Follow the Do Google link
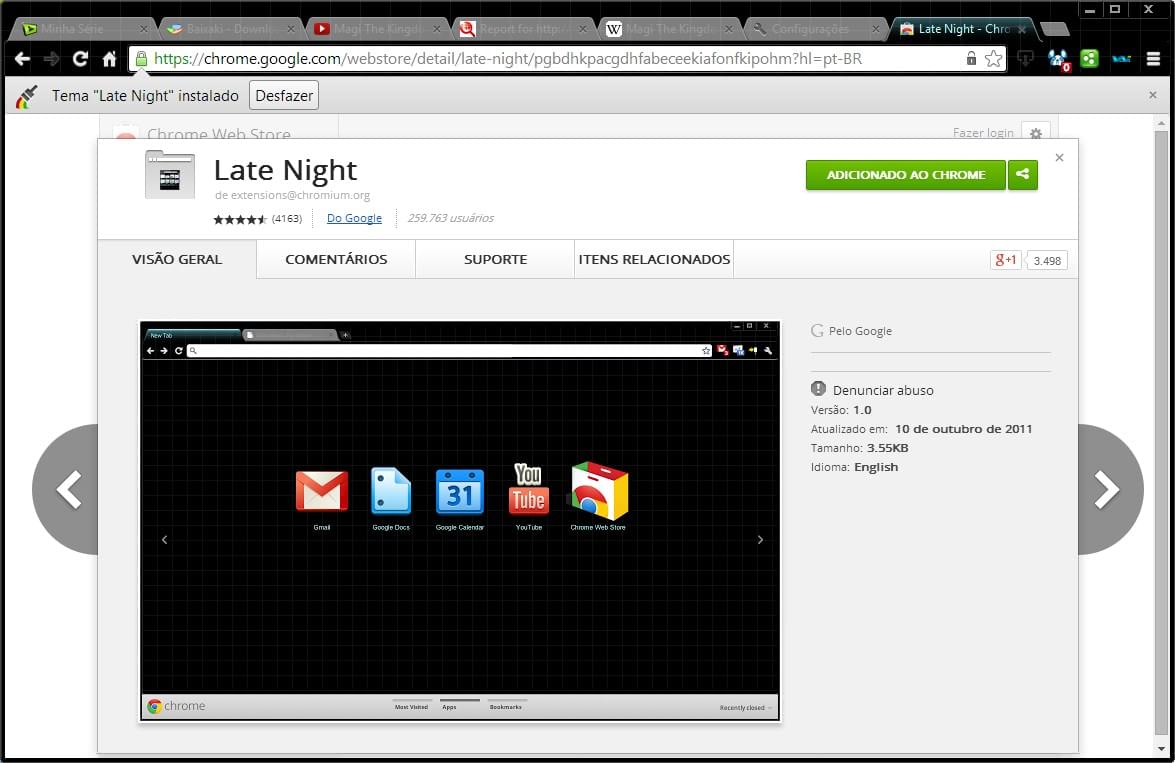1175x763 pixels. pyautogui.click(x=354, y=218)
